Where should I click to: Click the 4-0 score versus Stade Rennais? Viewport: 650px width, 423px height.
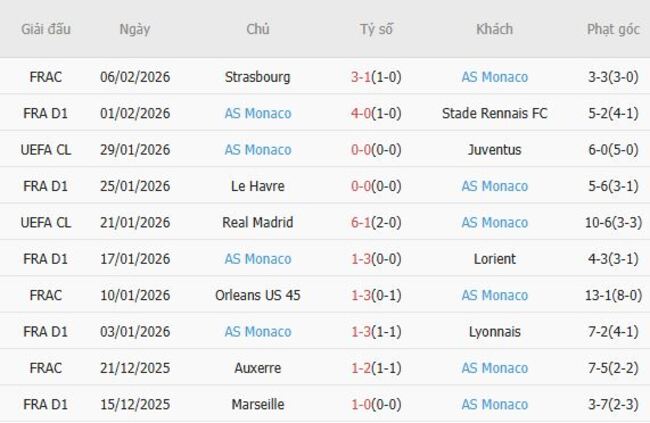[x=363, y=113]
